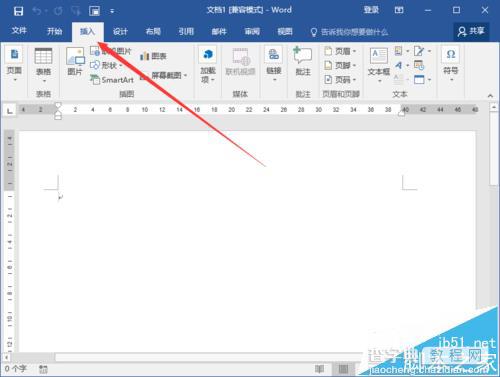Switch to the 邮件 tab
500x377 pixels.
tap(219, 32)
